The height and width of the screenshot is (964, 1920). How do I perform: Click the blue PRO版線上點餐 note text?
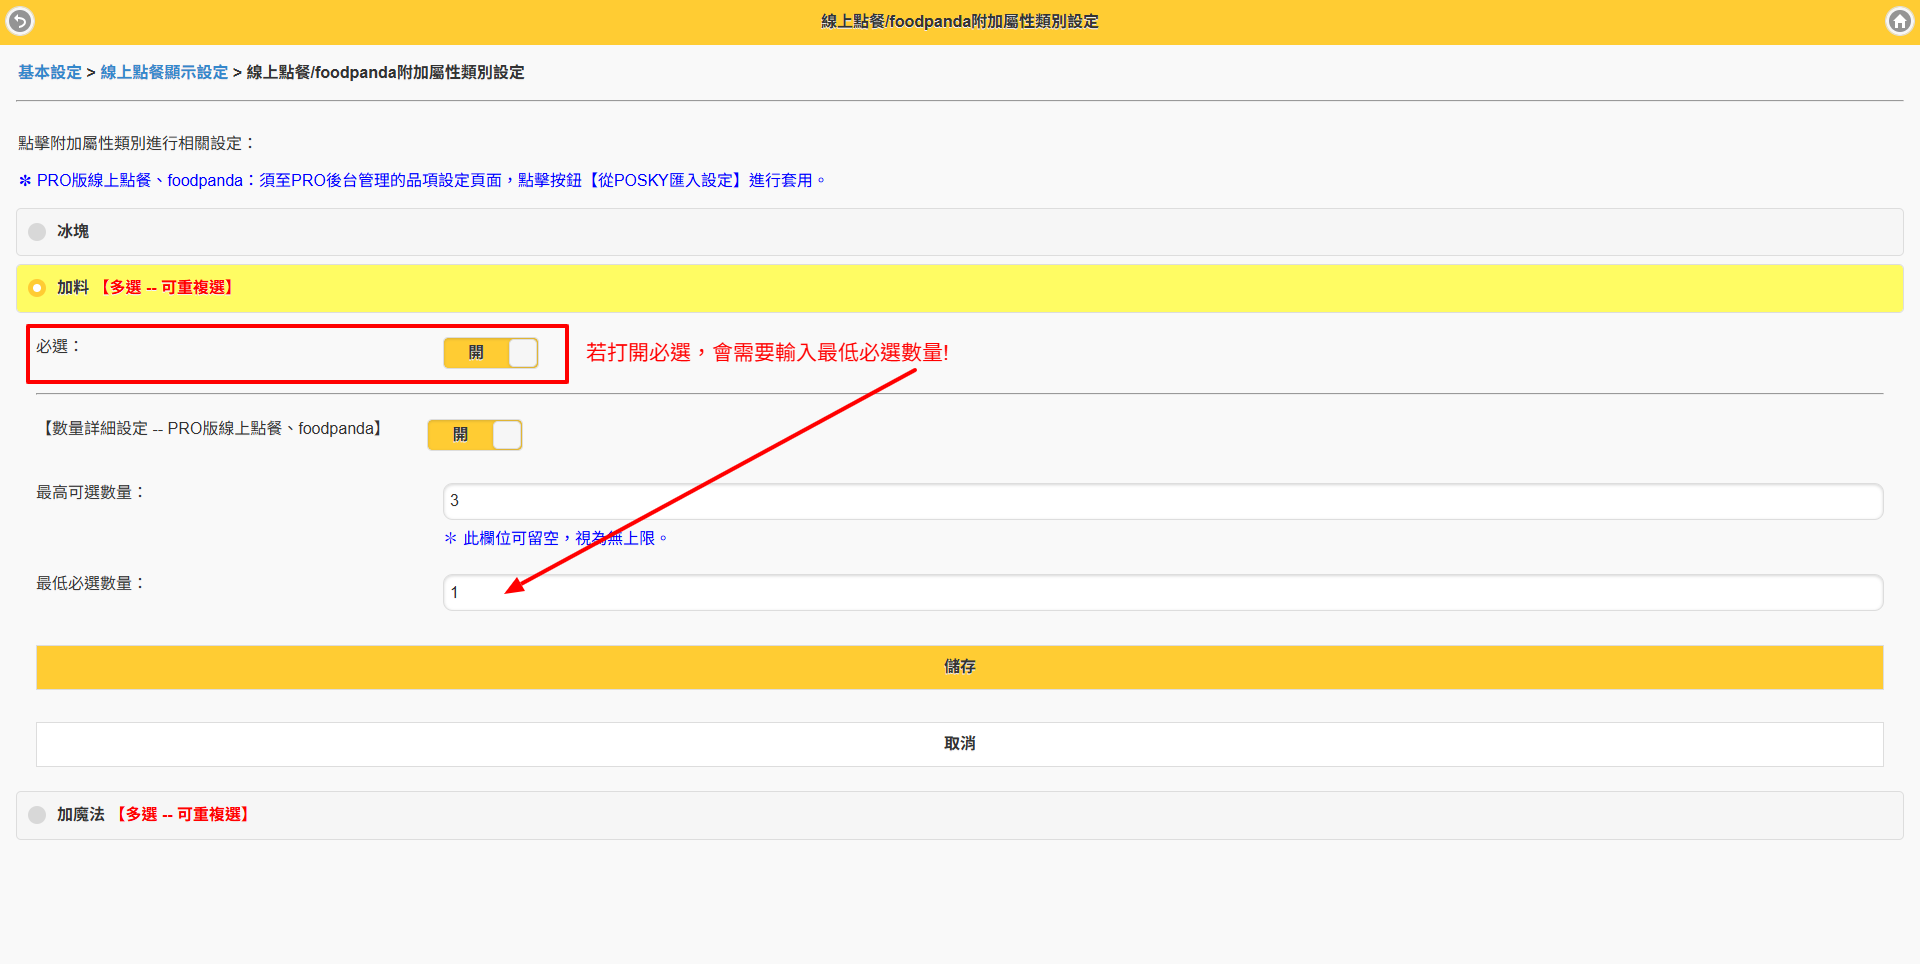click(422, 181)
